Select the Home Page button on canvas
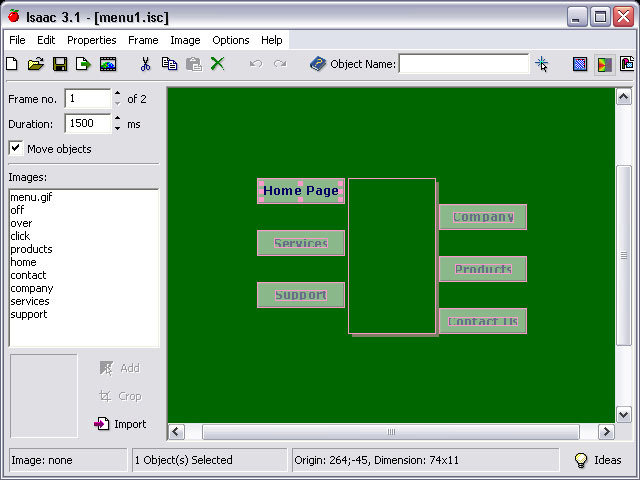 click(301, 191)
